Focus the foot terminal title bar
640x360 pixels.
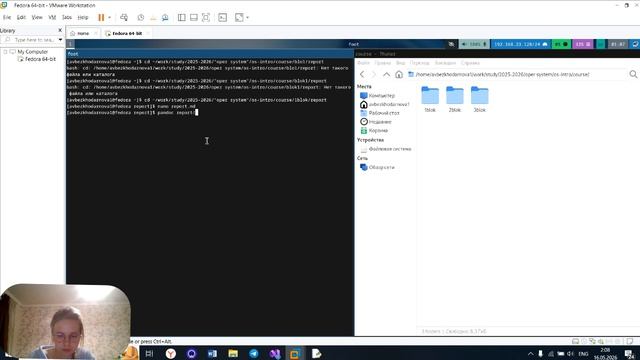(210, 54)
